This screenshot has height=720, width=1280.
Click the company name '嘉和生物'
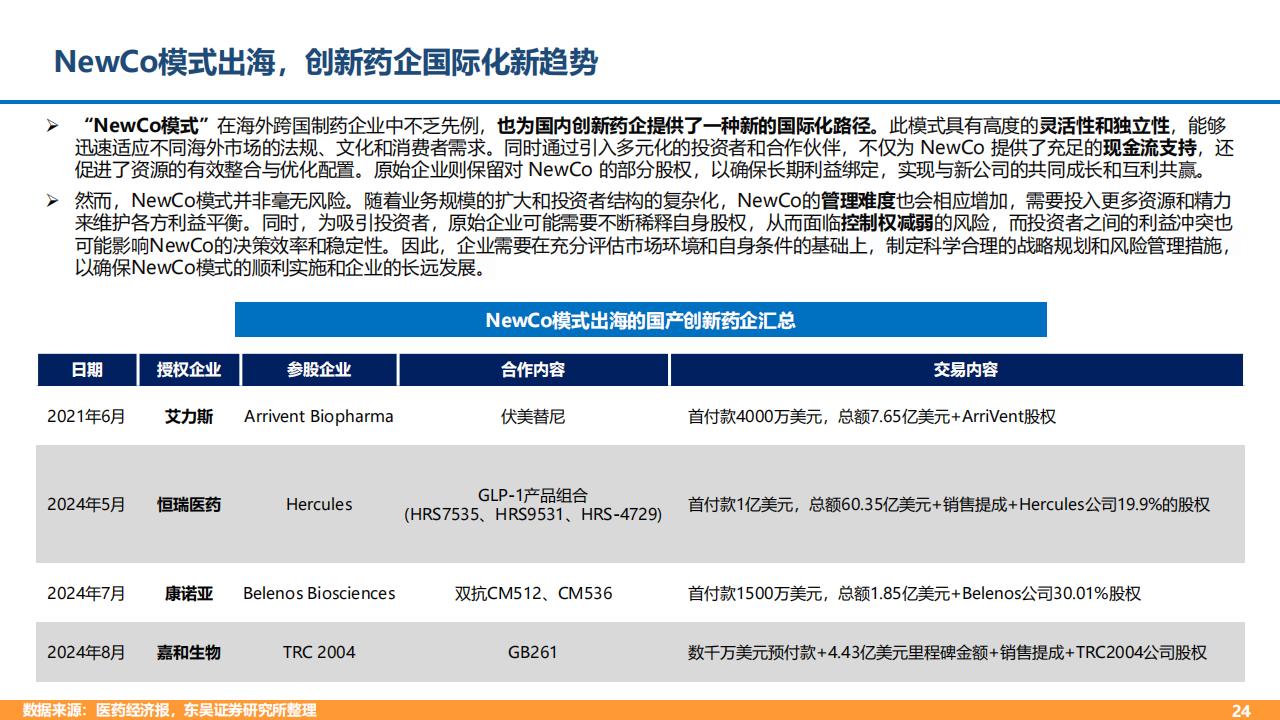coord(189,652)
